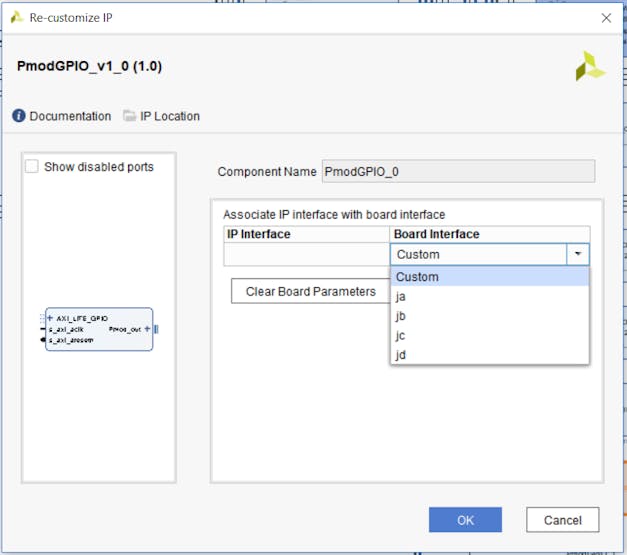Screen dimensions: 627x555
Task: Click the Board Interface column header
Action: pyautogui.click(x=490, y=234)
